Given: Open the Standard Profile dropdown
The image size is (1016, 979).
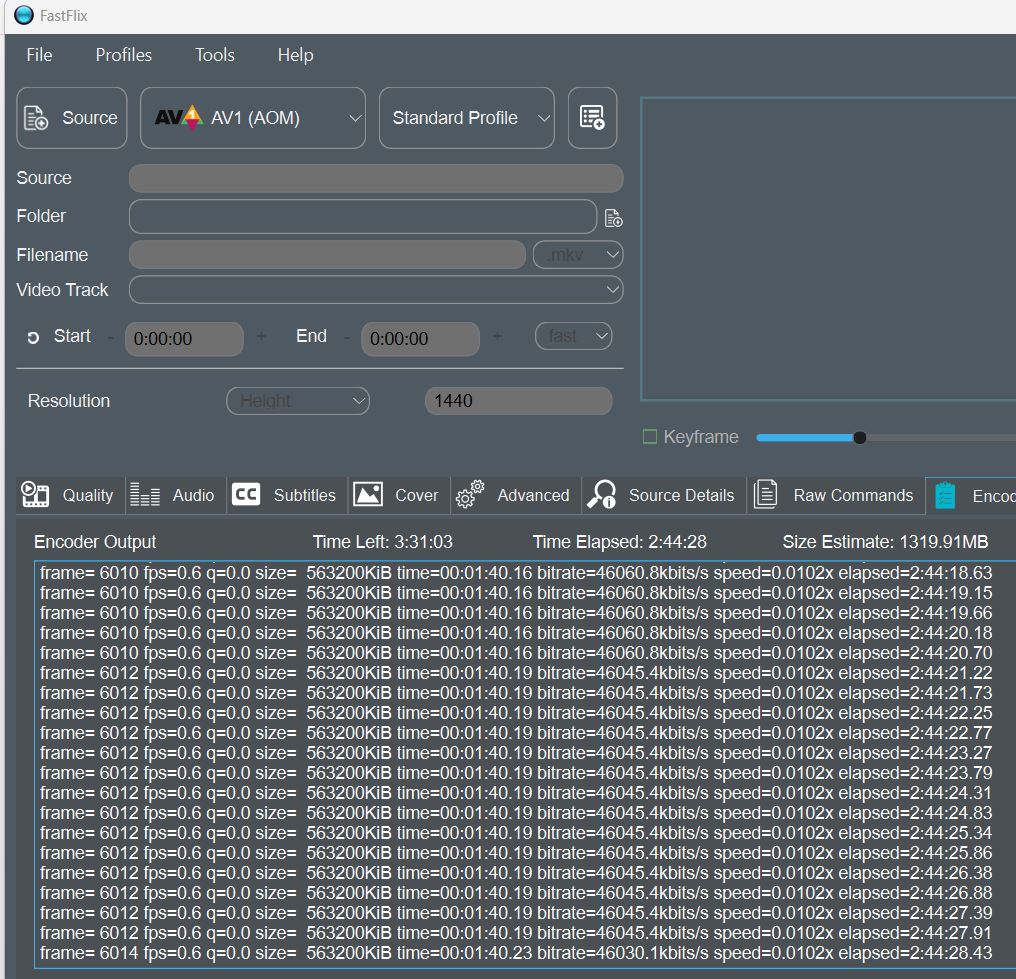Looking at the screenshot, I should click(466, 118).
